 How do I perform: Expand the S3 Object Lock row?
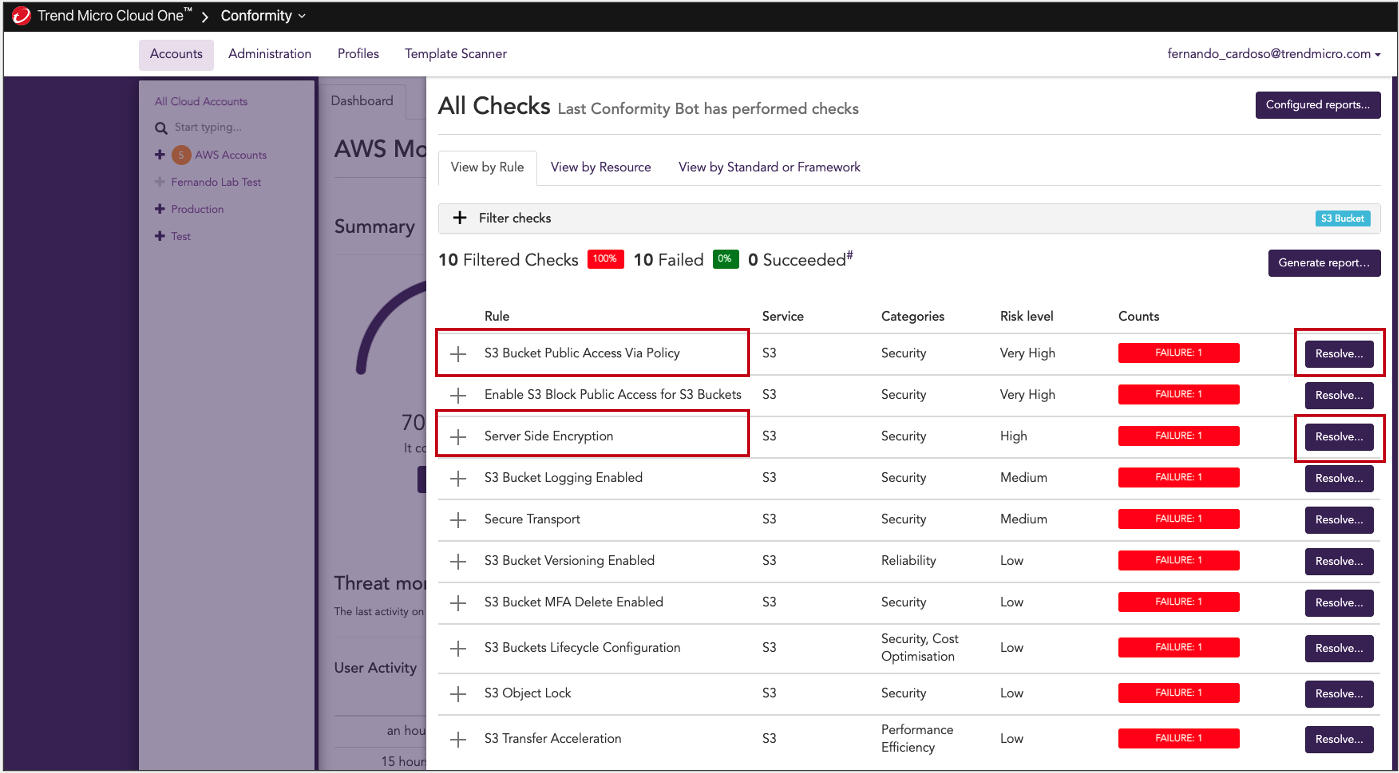(458, 694)
